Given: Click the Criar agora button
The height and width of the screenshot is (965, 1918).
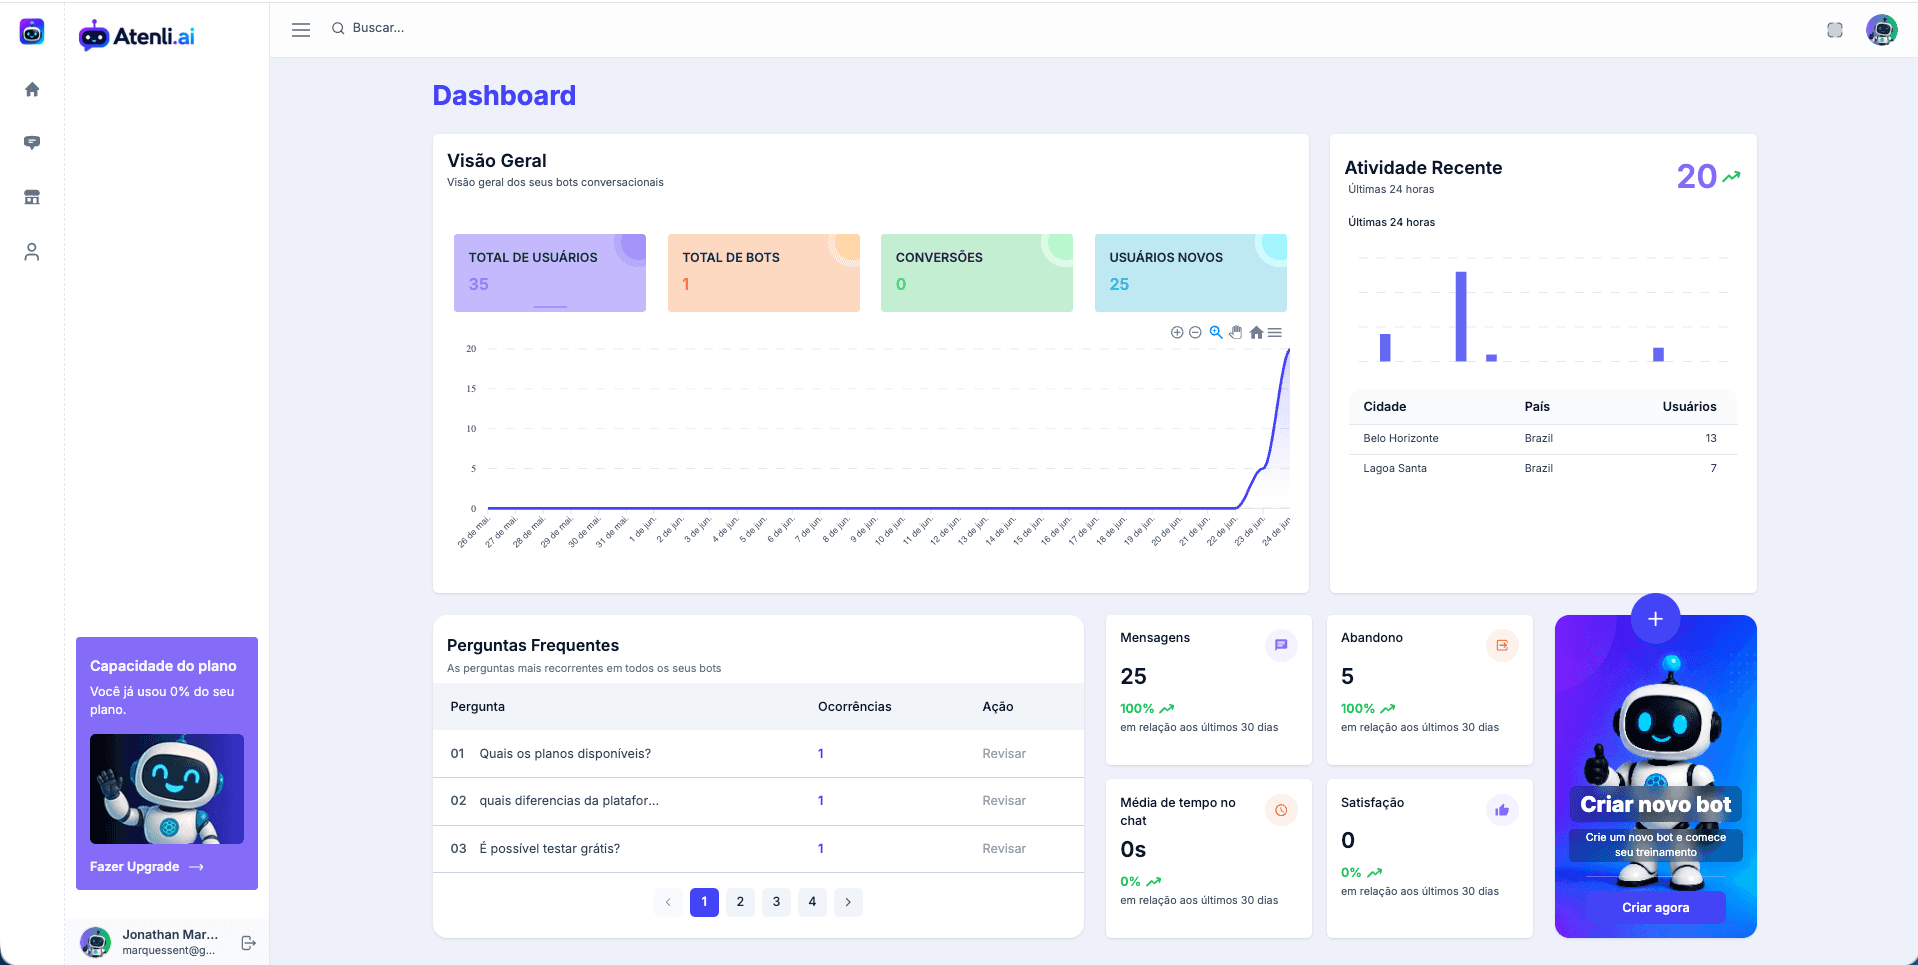Looking at the screenshot, I should click(x=1655, y=908).
